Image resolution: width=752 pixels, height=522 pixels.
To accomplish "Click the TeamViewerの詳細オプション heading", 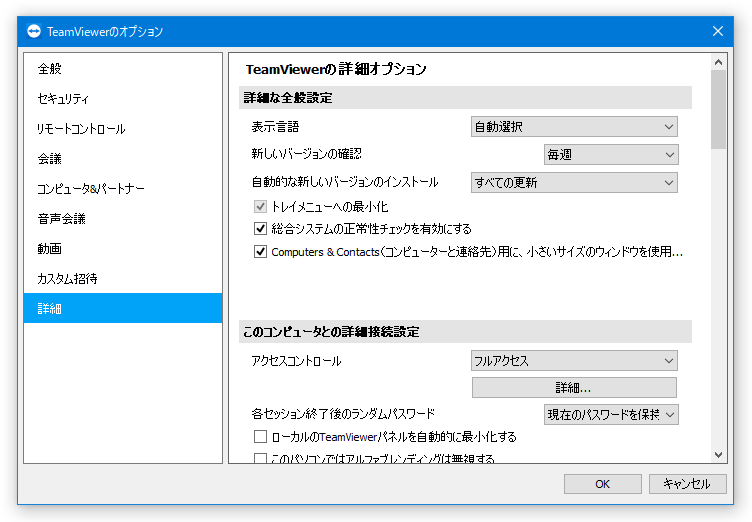I will [336, 69].
